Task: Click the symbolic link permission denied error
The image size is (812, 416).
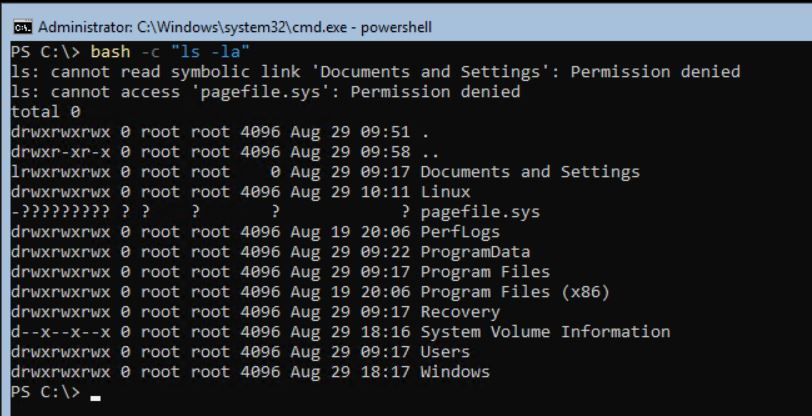Action: click(x=375, y=71)
